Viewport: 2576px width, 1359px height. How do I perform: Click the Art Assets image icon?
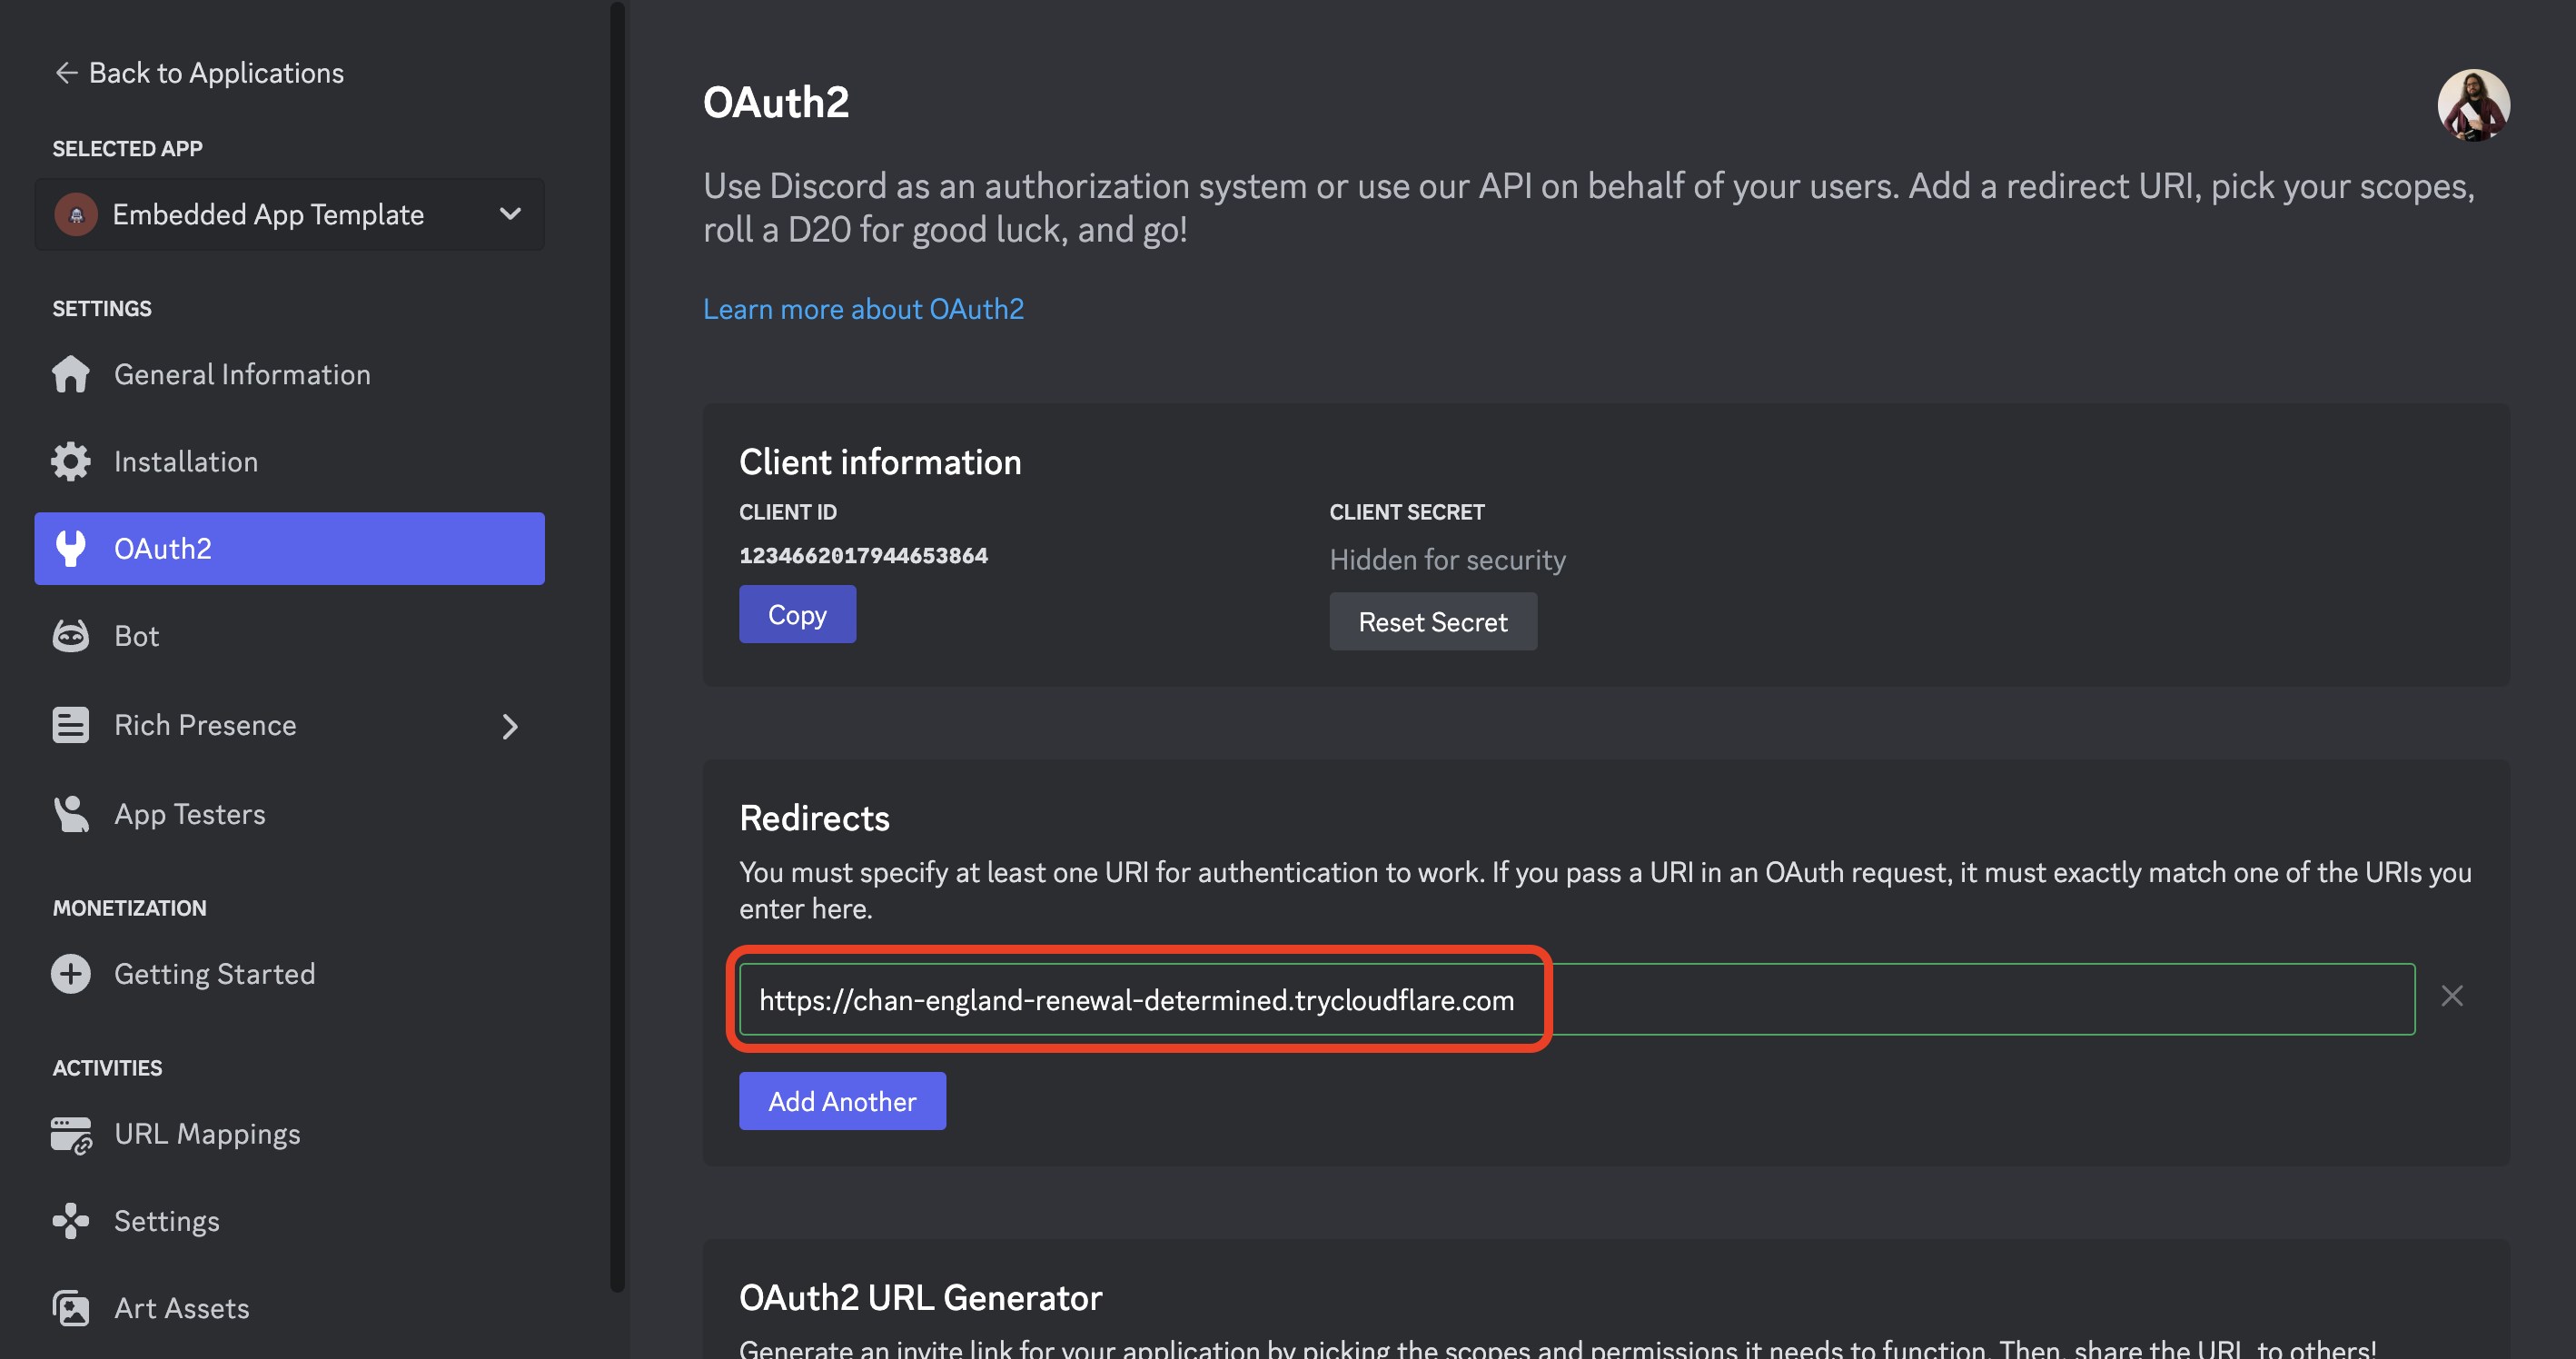(71, 1308)
